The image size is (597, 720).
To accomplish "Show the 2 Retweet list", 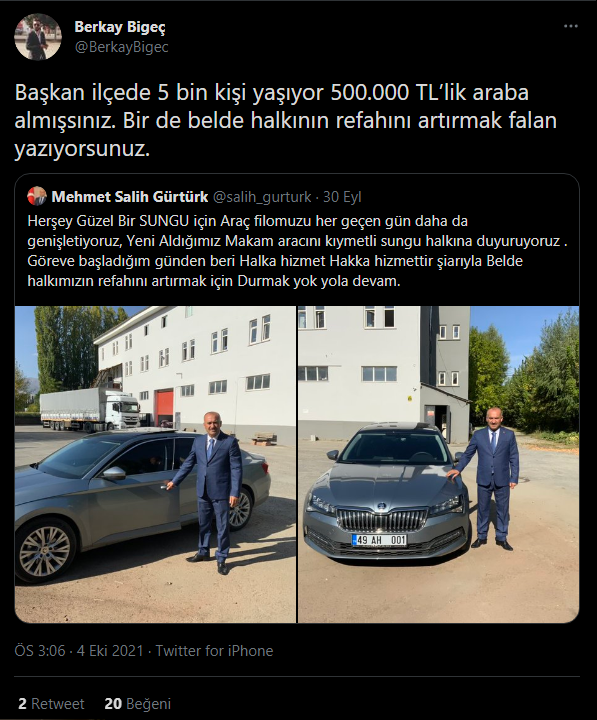I will click(x=51, y=704).
